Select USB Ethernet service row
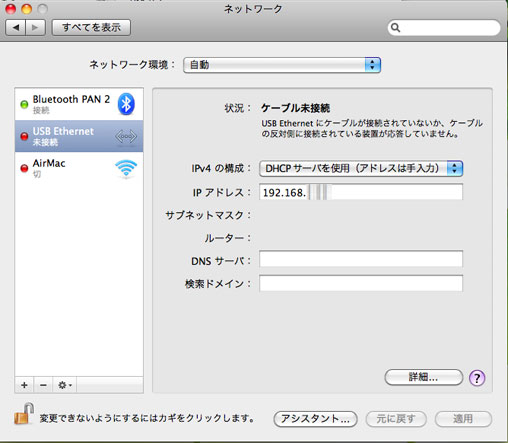Viewport: 508px width, 443px height. [79, 136]
